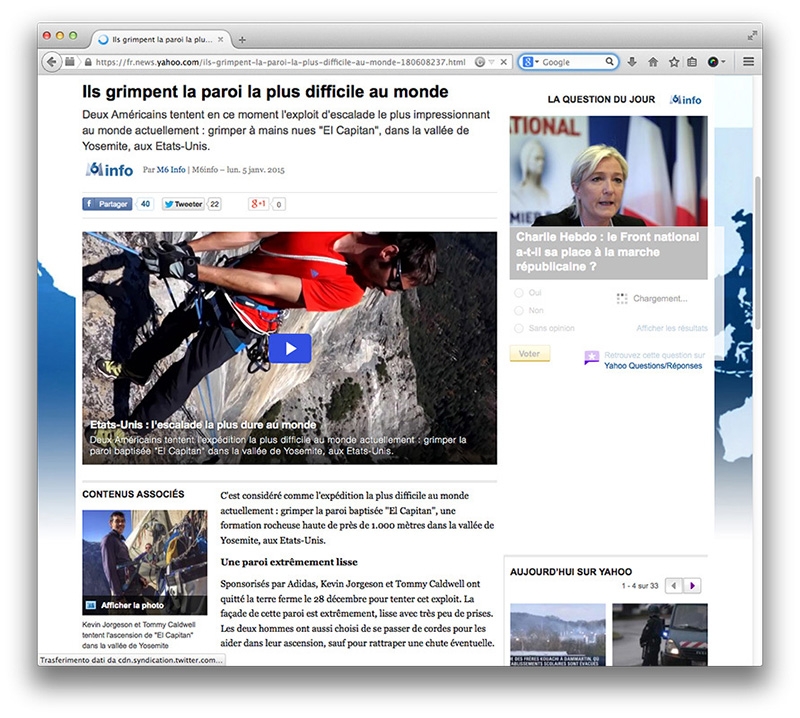Click the CONTENUS ASSOCIÉS heading
800x718 pixels.
click(133, 494)
